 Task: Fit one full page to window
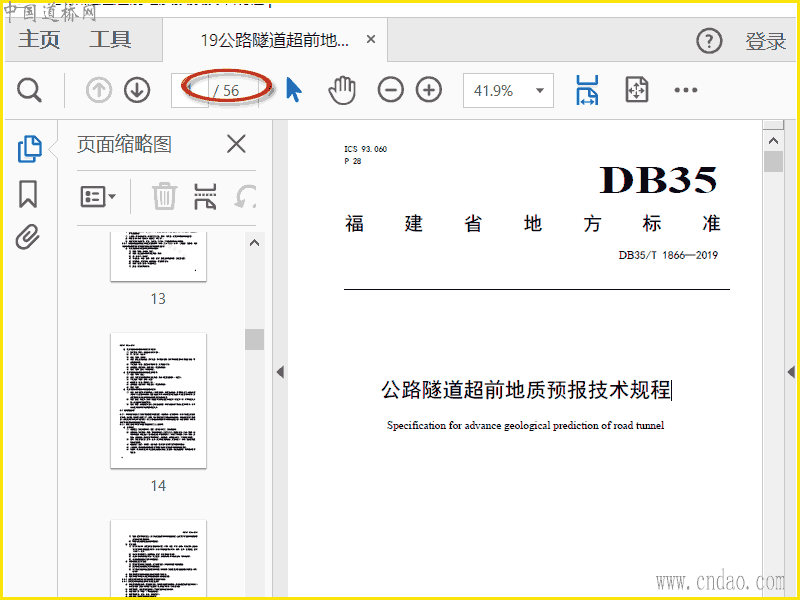(636, 90)
